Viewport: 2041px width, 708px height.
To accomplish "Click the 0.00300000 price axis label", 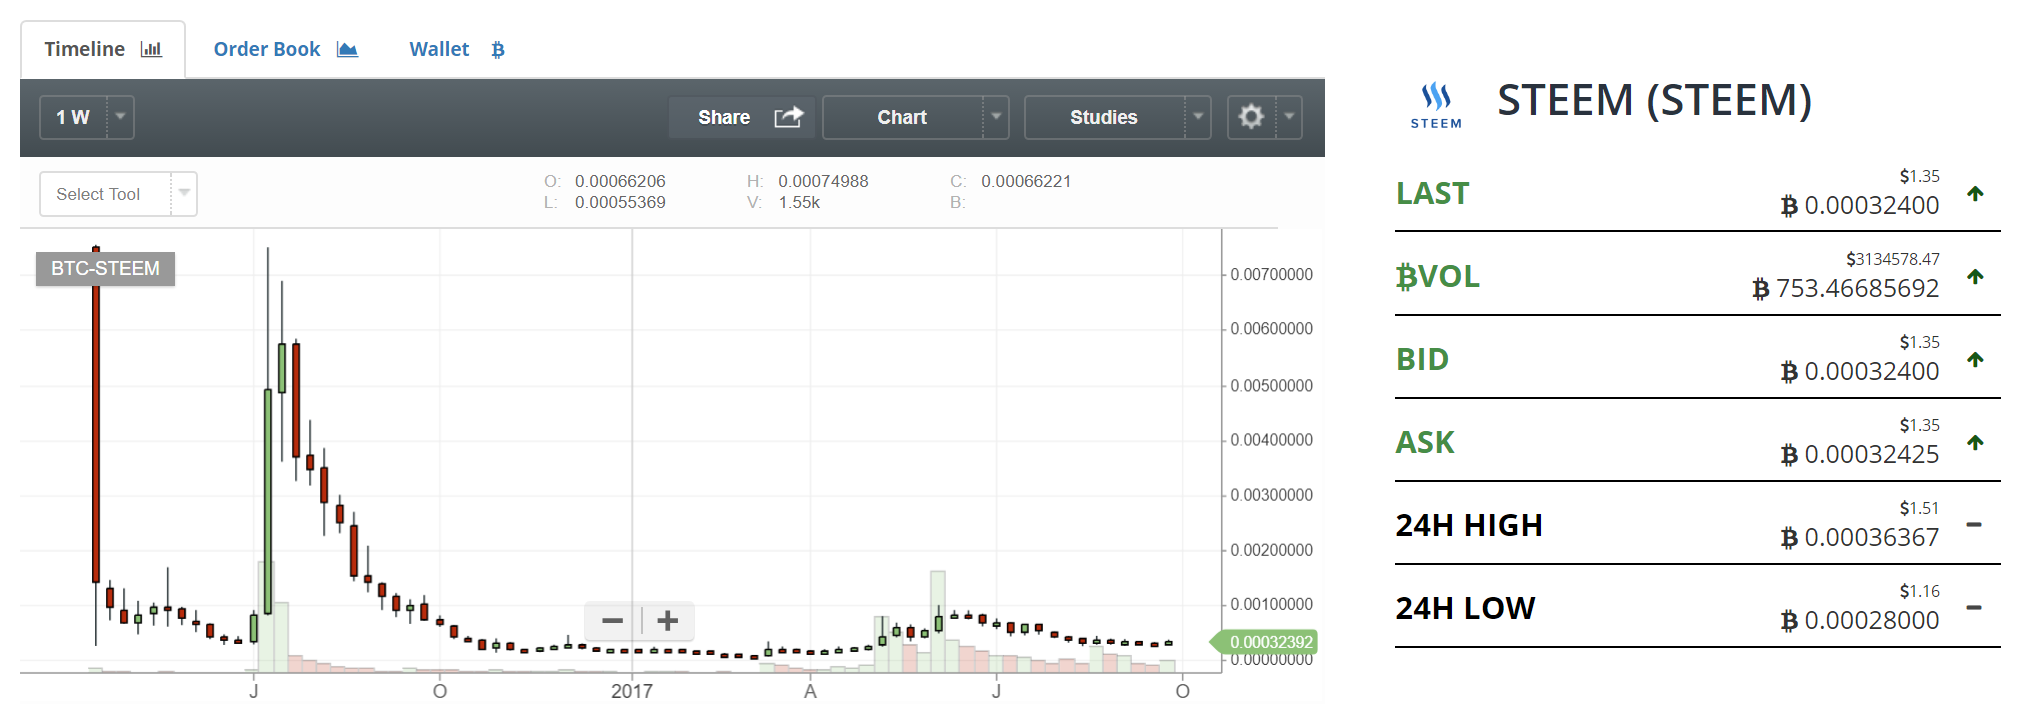I will point(1271,495).
